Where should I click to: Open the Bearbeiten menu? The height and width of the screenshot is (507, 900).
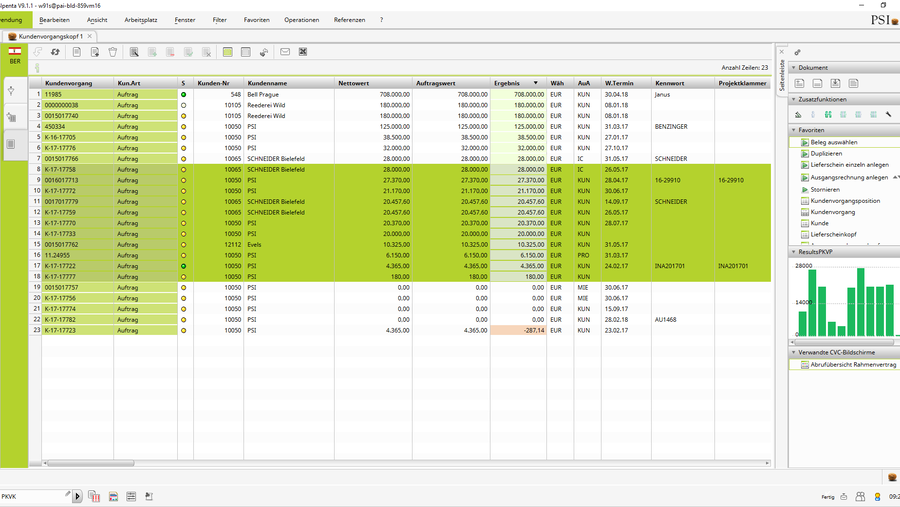tap(55, 20)
